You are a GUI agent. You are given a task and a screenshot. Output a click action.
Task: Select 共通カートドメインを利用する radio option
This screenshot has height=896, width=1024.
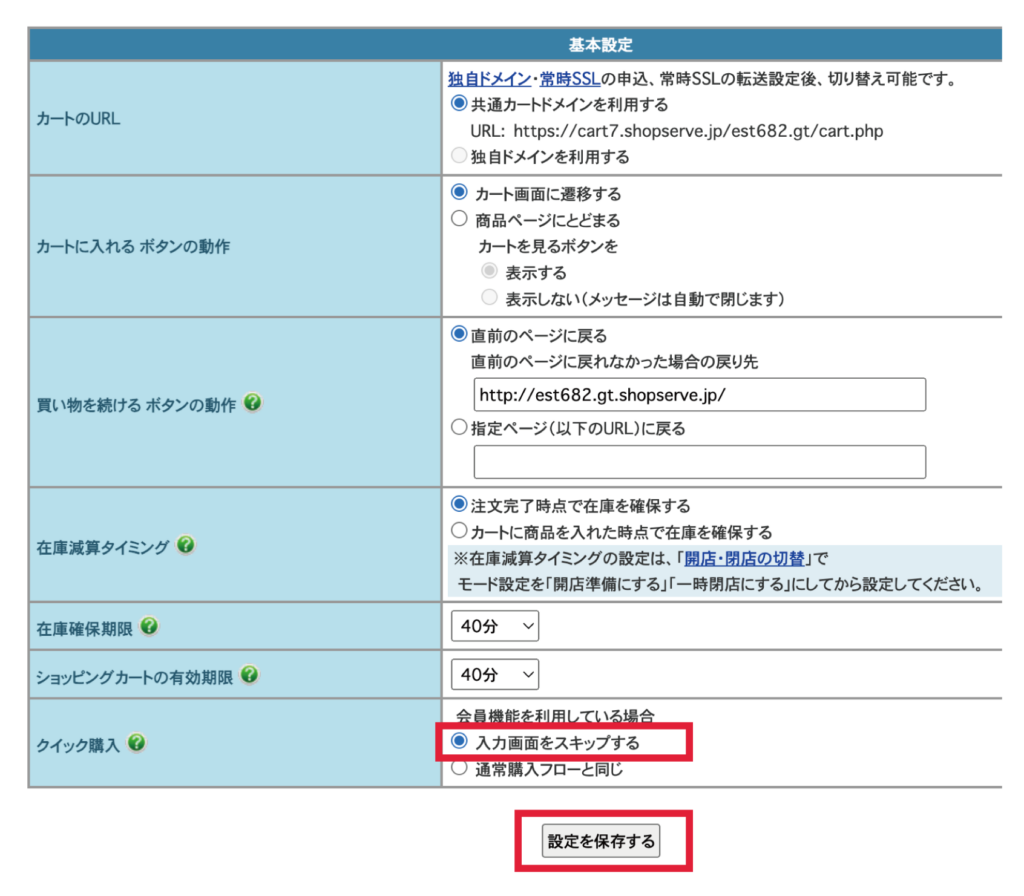tap(459, 104)
